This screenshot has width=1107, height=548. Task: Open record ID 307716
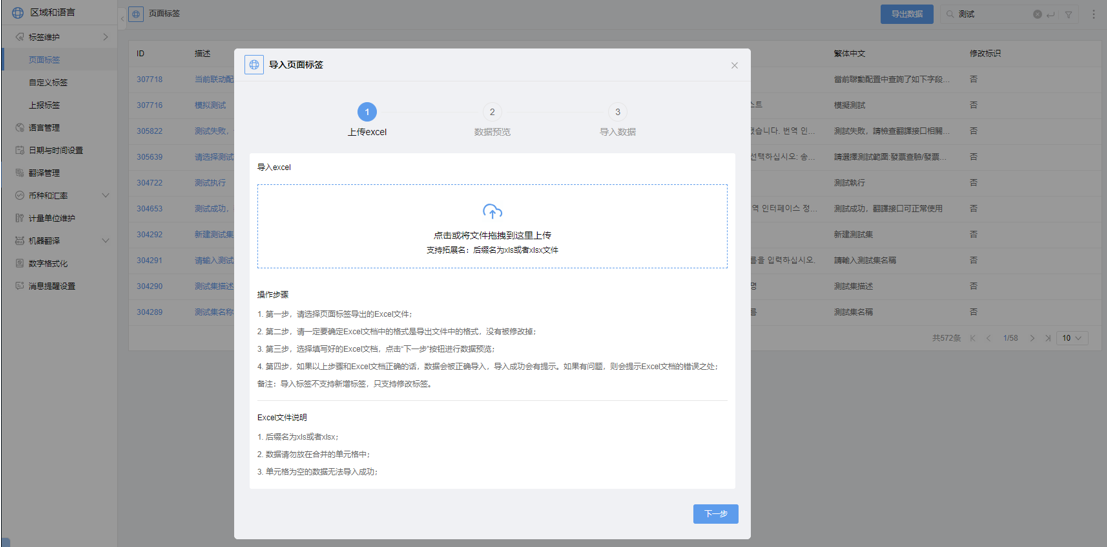149,105
